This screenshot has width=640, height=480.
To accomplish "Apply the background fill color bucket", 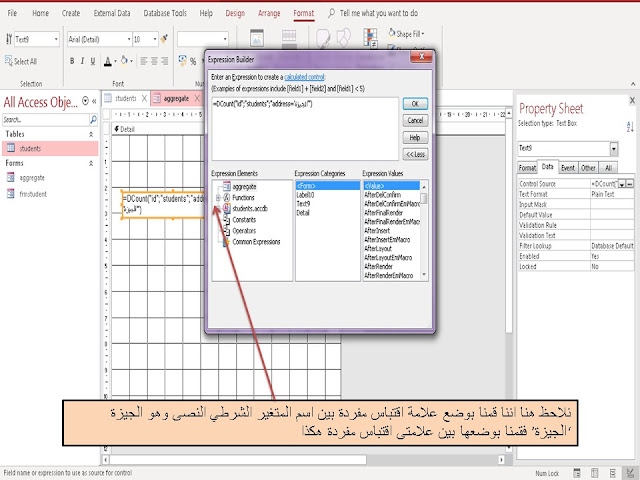I will [124, 61].
